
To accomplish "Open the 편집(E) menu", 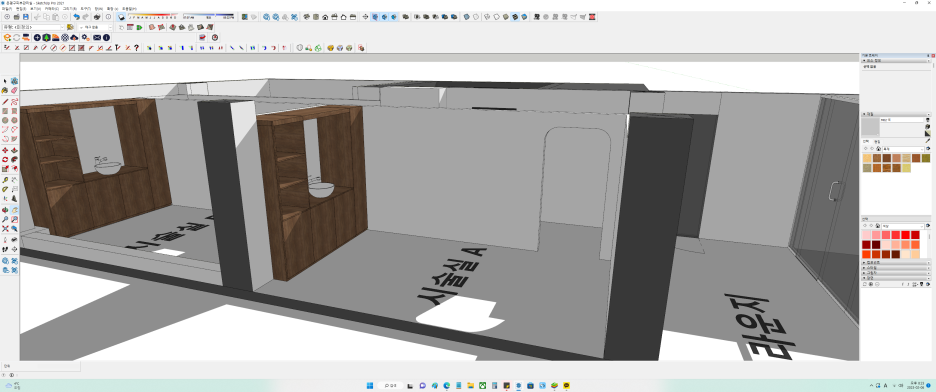I will 21,8.
